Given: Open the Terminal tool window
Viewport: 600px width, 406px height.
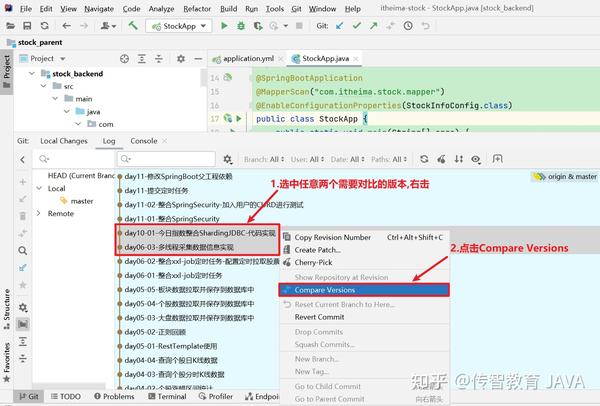Looking at the screenshot, I should 167,396.
